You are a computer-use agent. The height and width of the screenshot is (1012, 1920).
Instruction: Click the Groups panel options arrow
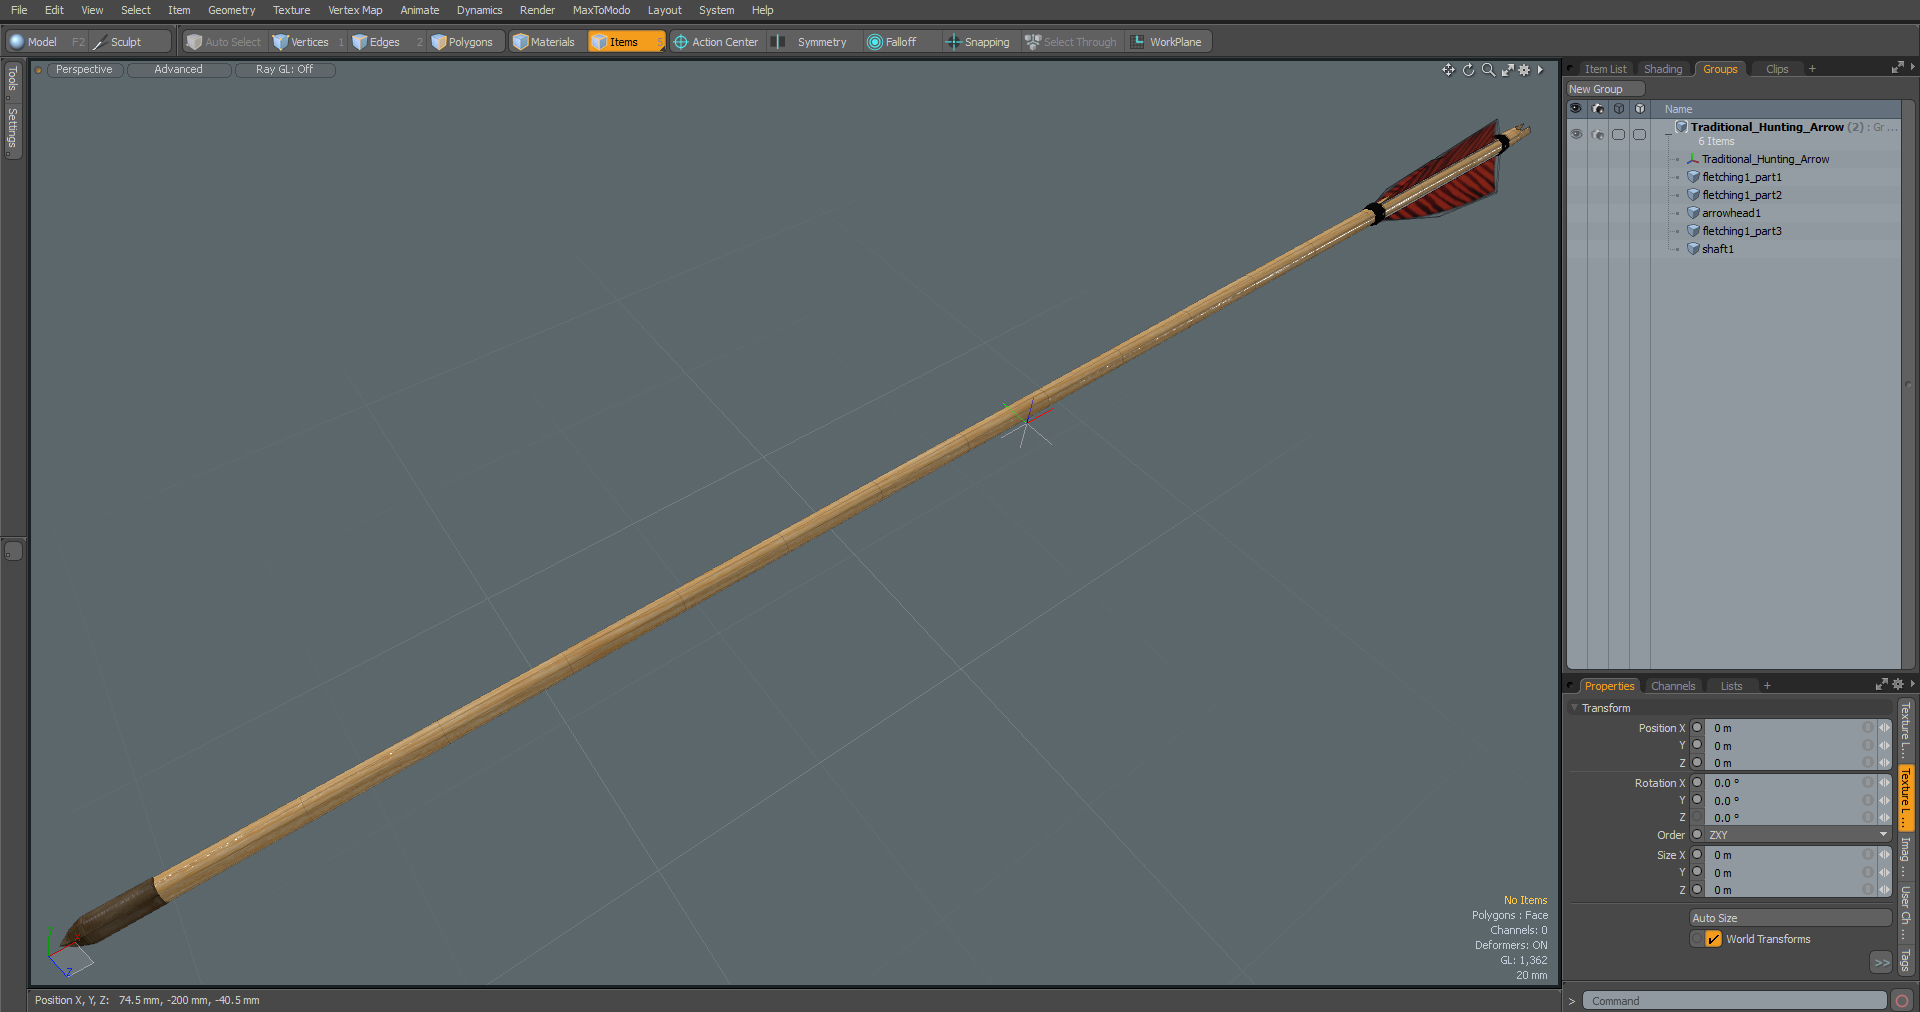coord(1912,67)
